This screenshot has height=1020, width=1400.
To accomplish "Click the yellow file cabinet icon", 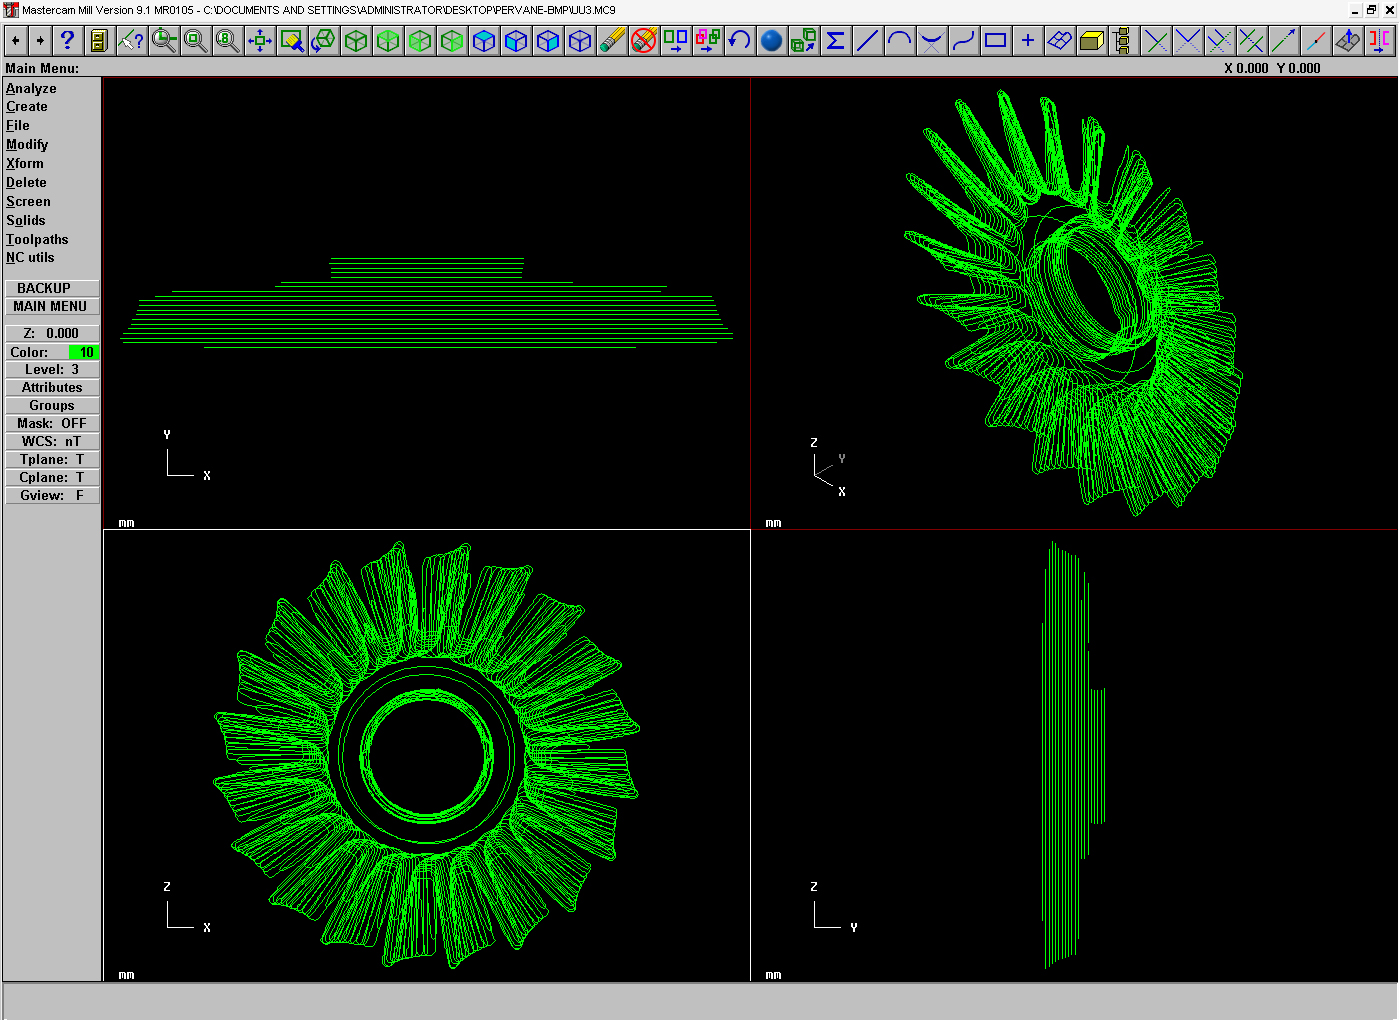I will click(x=98, y=41).
